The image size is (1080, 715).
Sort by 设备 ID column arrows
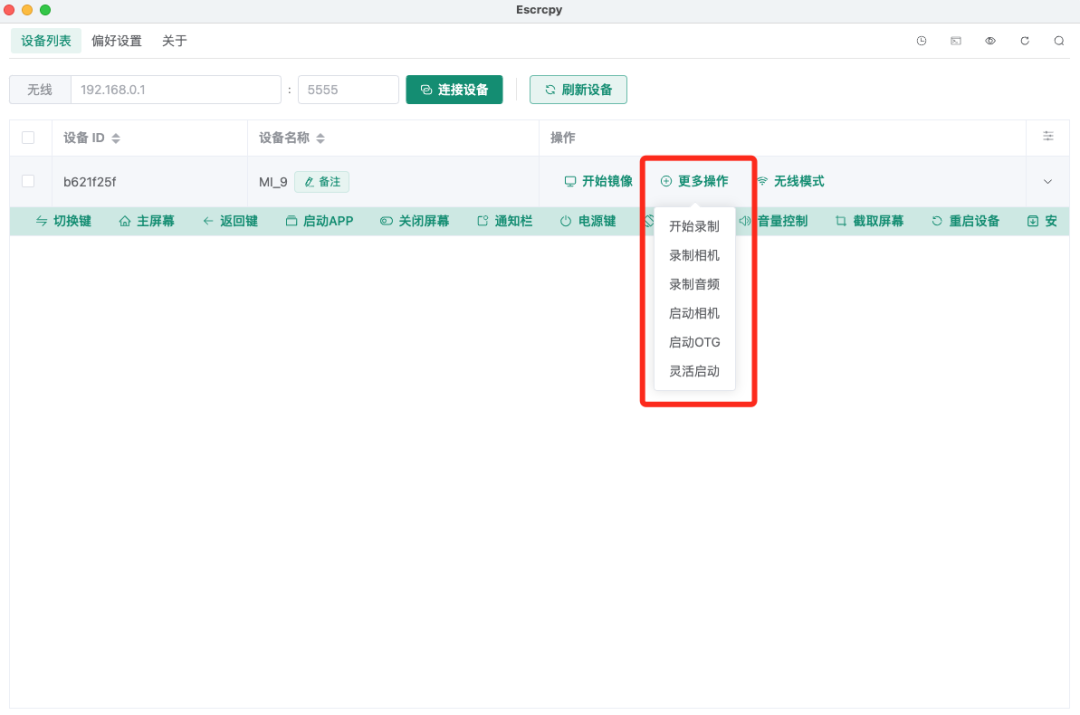point(116,138)
